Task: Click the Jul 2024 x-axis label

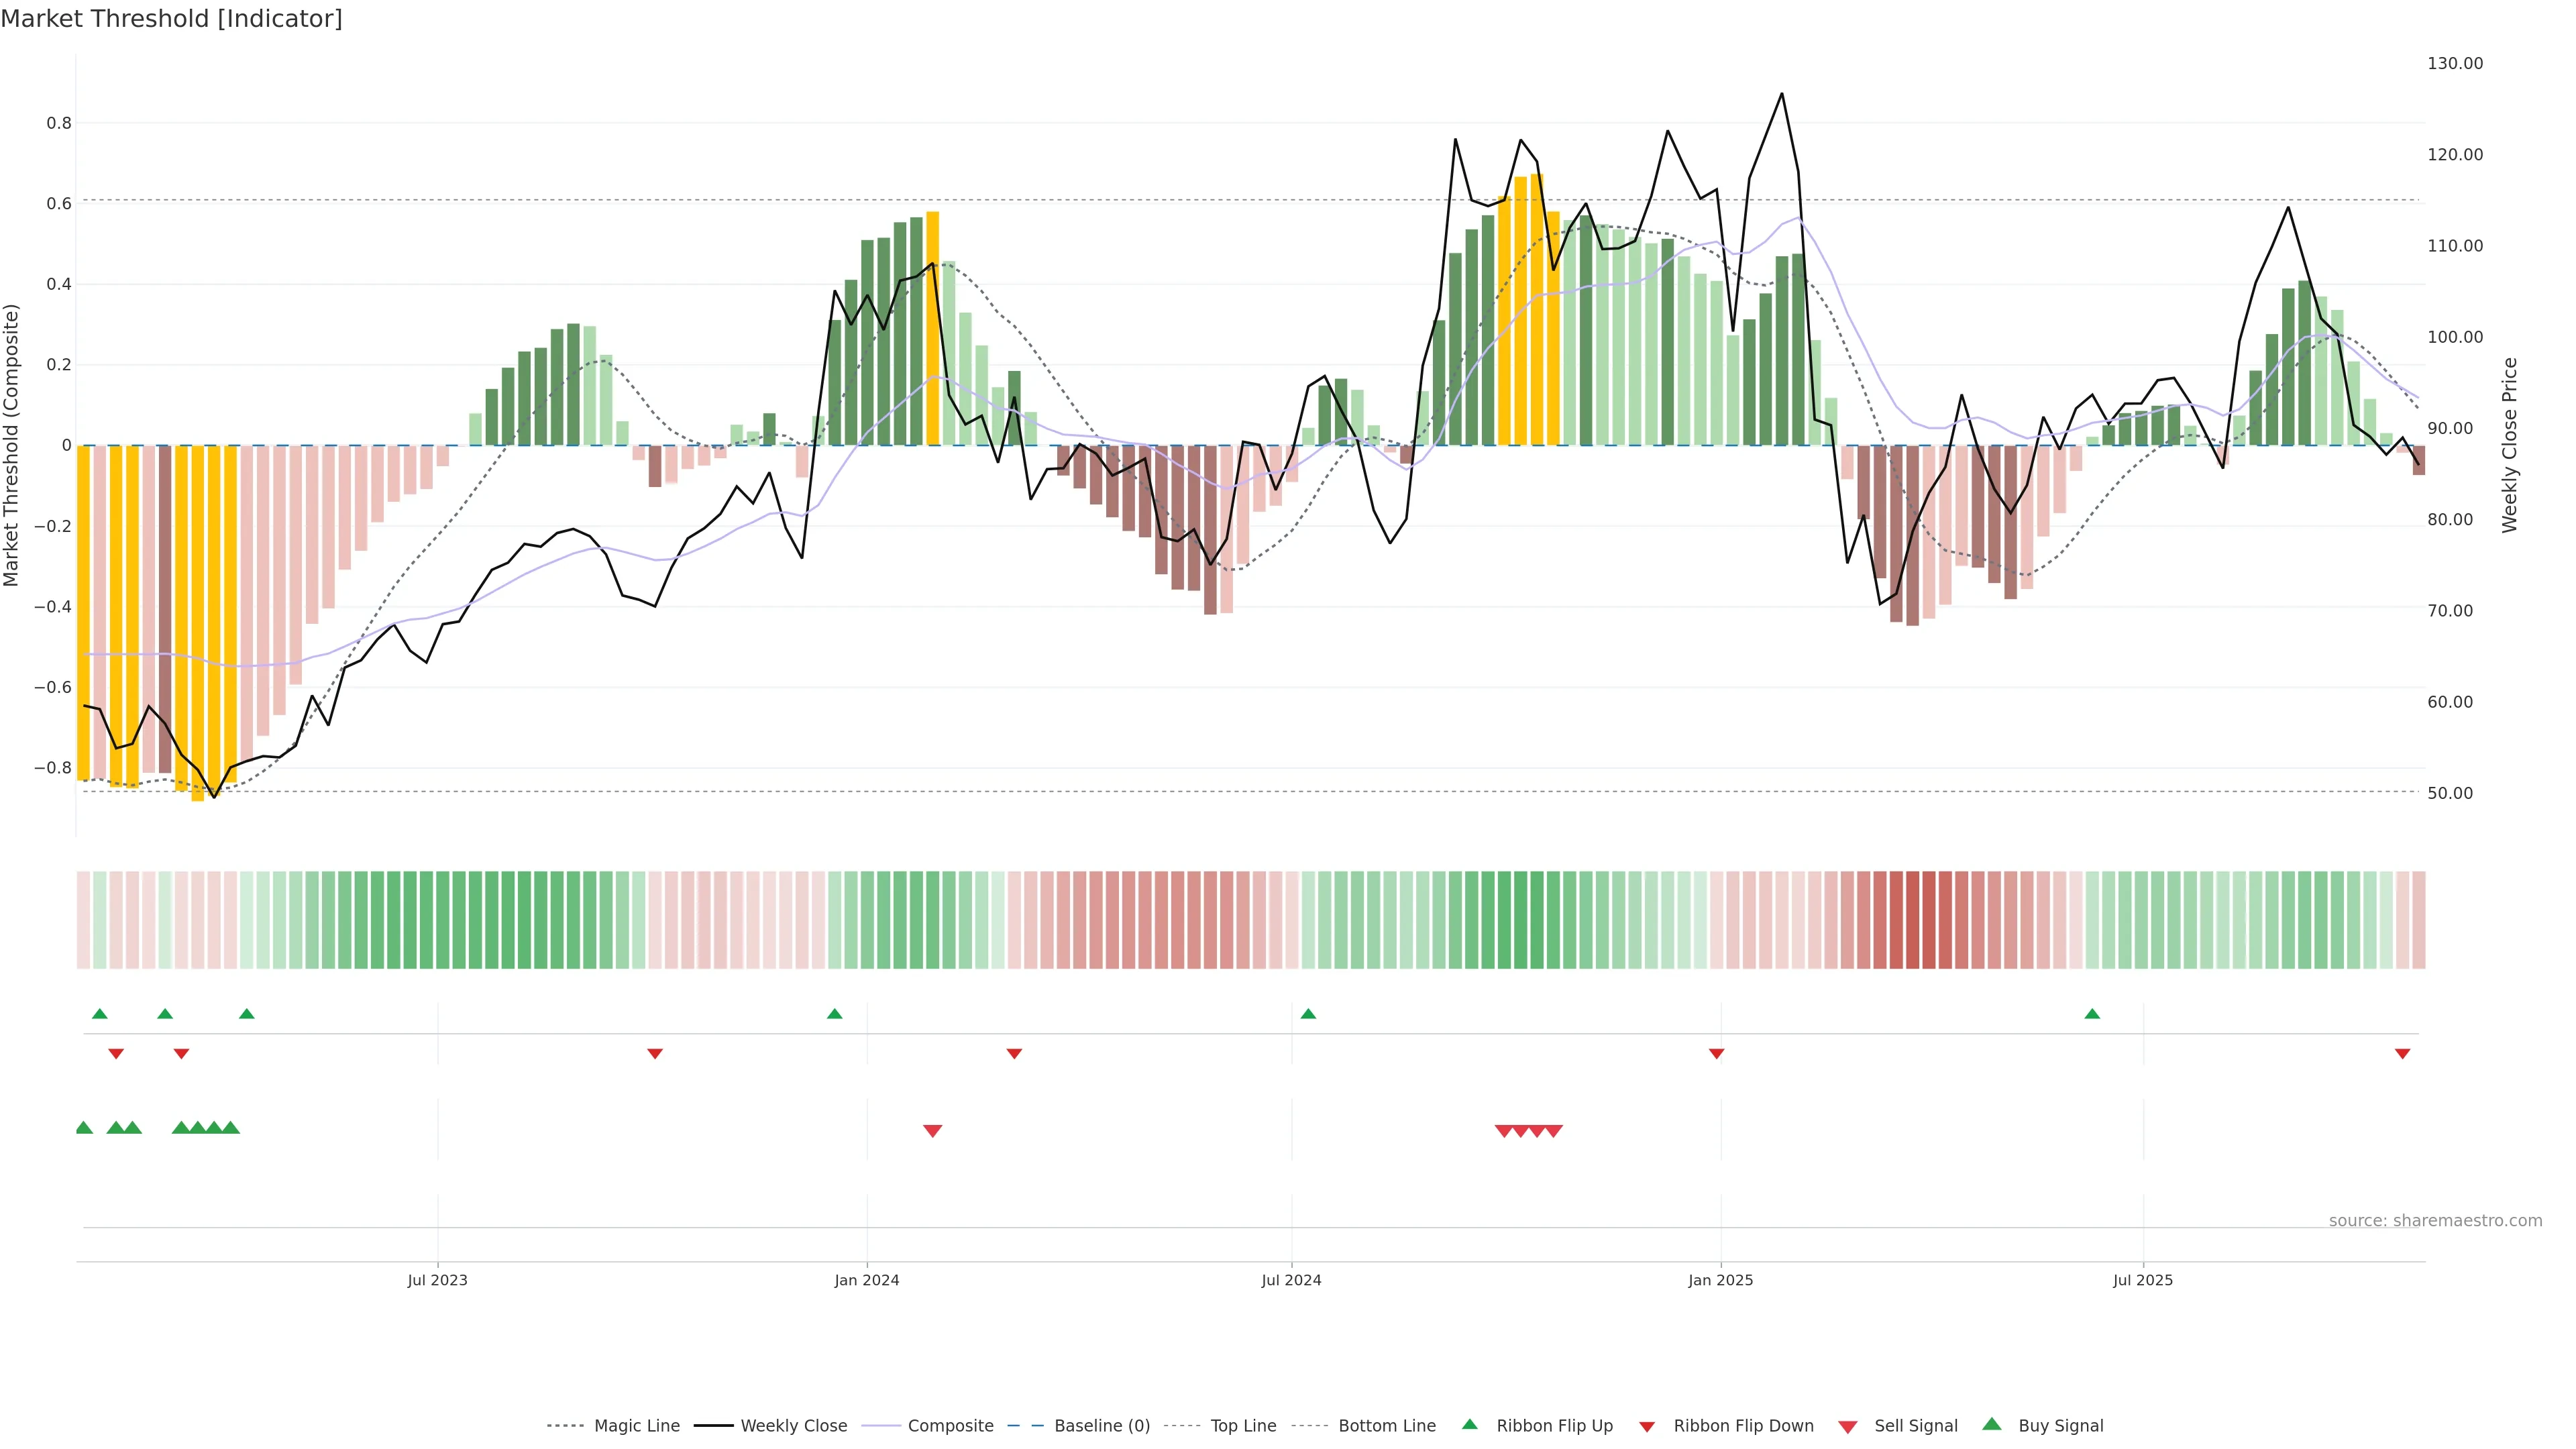Action: 1291,1280
